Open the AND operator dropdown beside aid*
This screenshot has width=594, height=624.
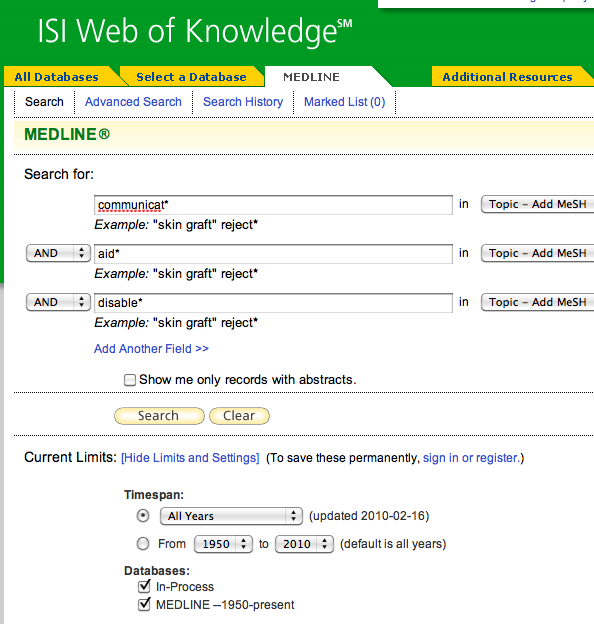tap(58, 253)
